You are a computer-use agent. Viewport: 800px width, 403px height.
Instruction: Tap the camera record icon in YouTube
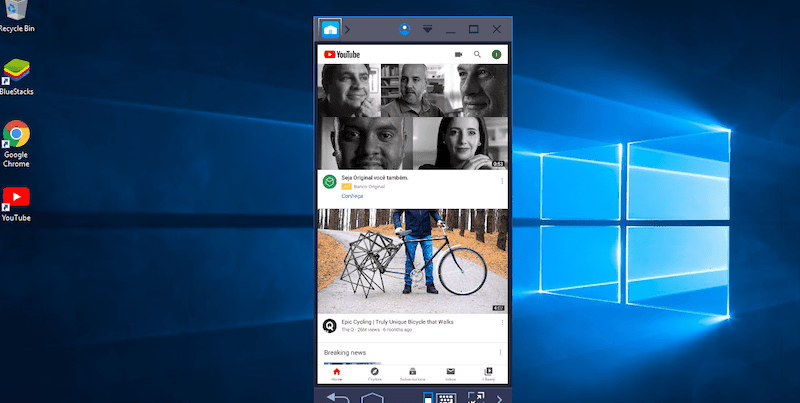click(458, 55)
